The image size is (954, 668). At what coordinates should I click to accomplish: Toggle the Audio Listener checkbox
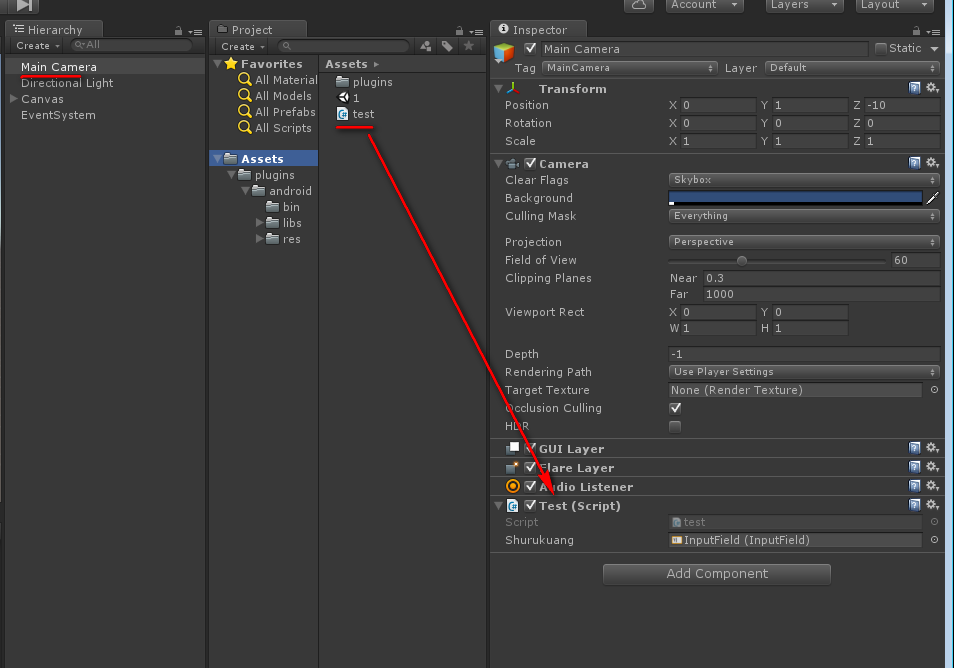coord(531,486)
